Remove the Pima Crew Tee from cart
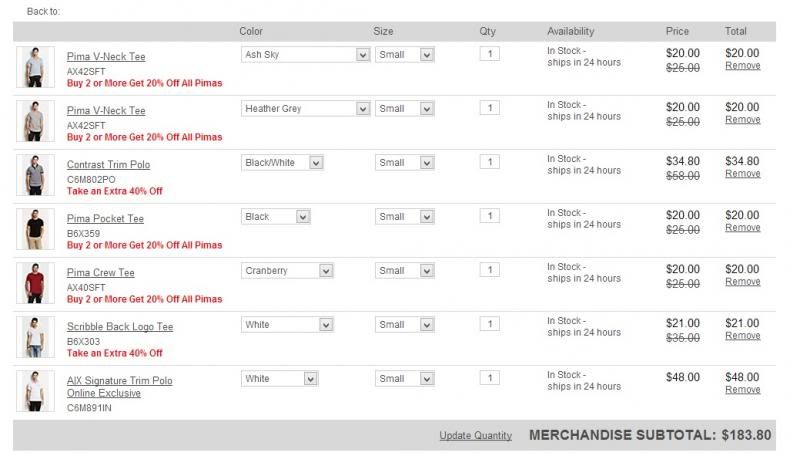Viewport: 800px width, 455px height. coord(742,282)
